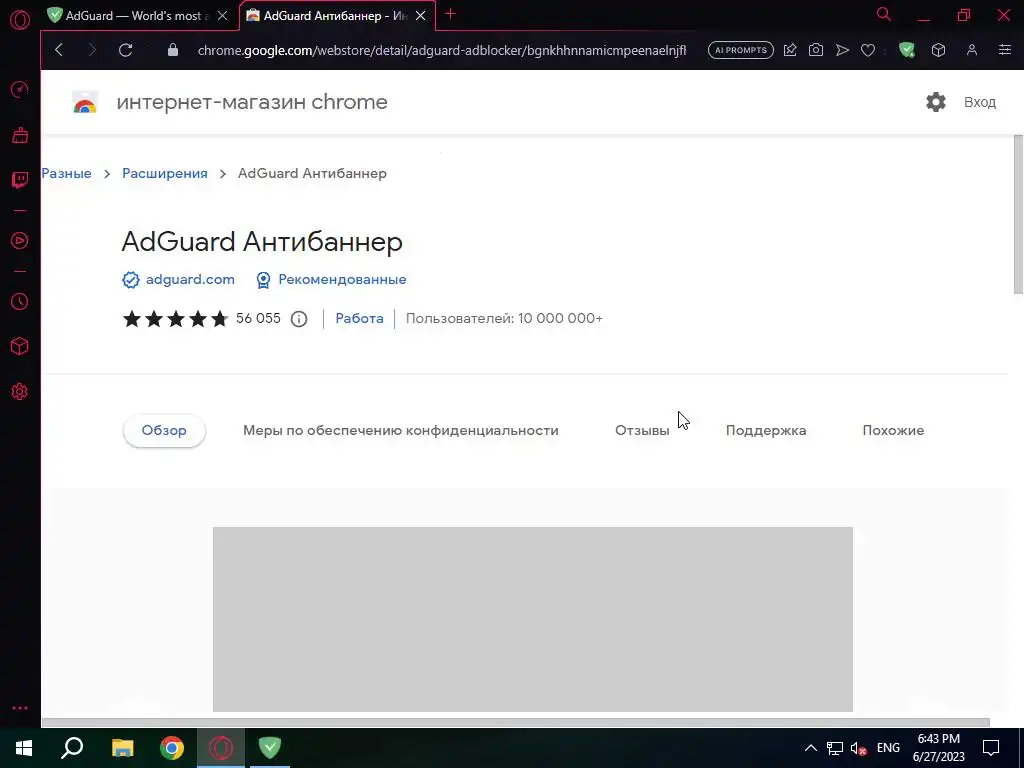Open the Расширения breadcrumb link

(x=165, y=173)
